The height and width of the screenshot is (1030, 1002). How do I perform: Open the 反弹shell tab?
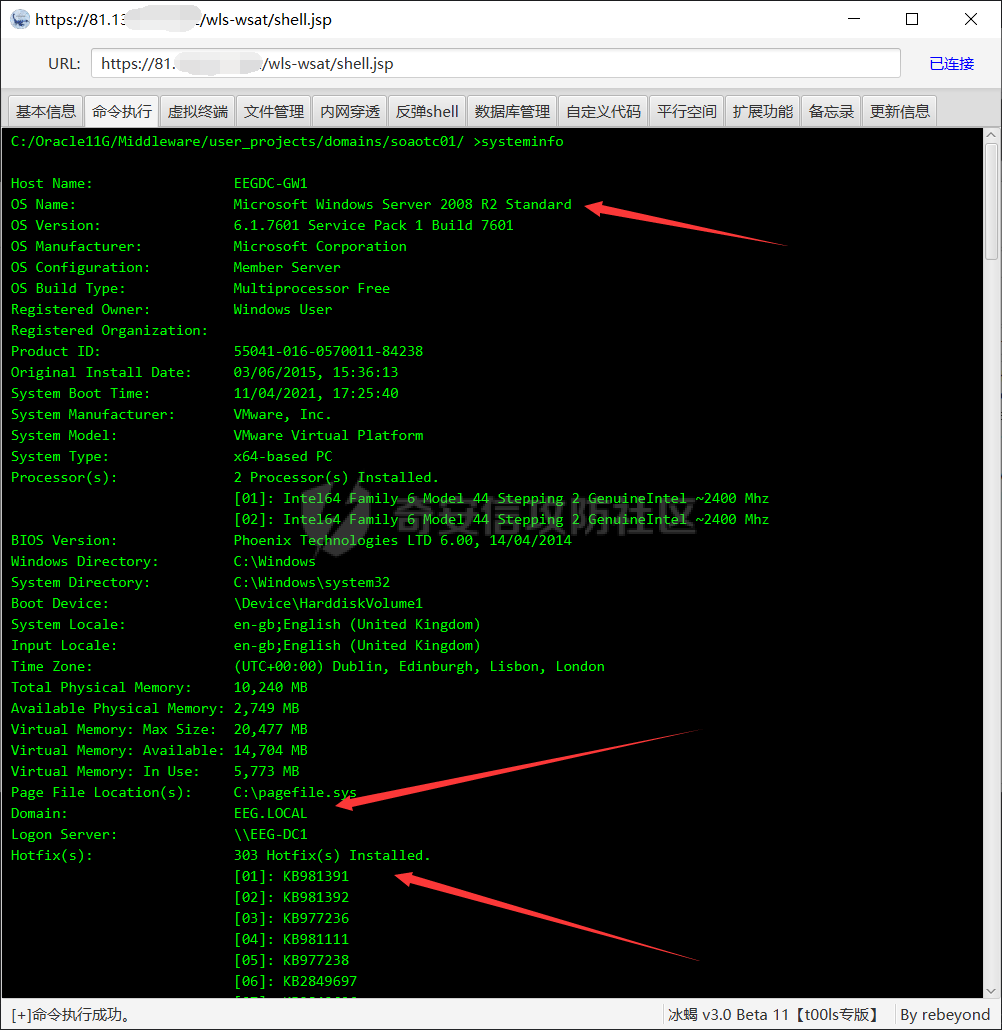pyautogui.click(x=427, y=111)
